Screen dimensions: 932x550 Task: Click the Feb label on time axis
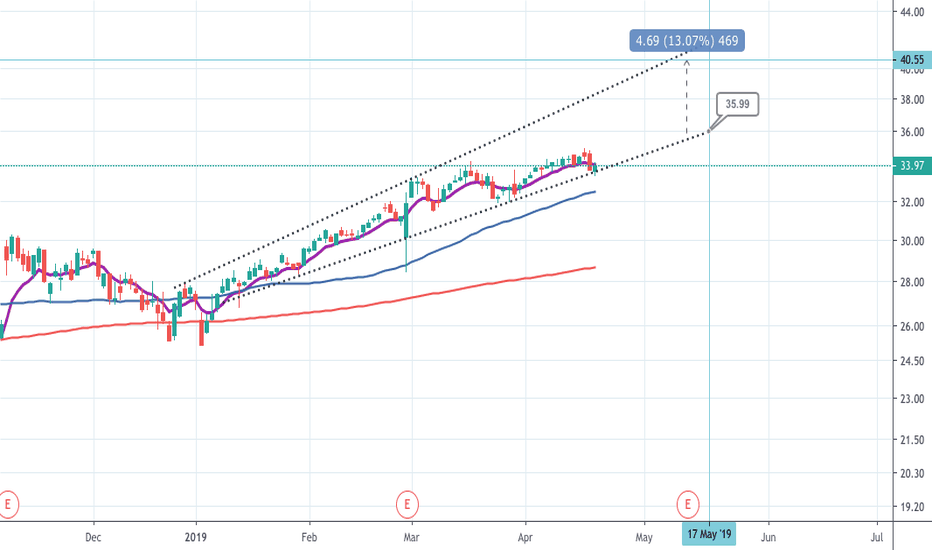[x=309, y=538]
